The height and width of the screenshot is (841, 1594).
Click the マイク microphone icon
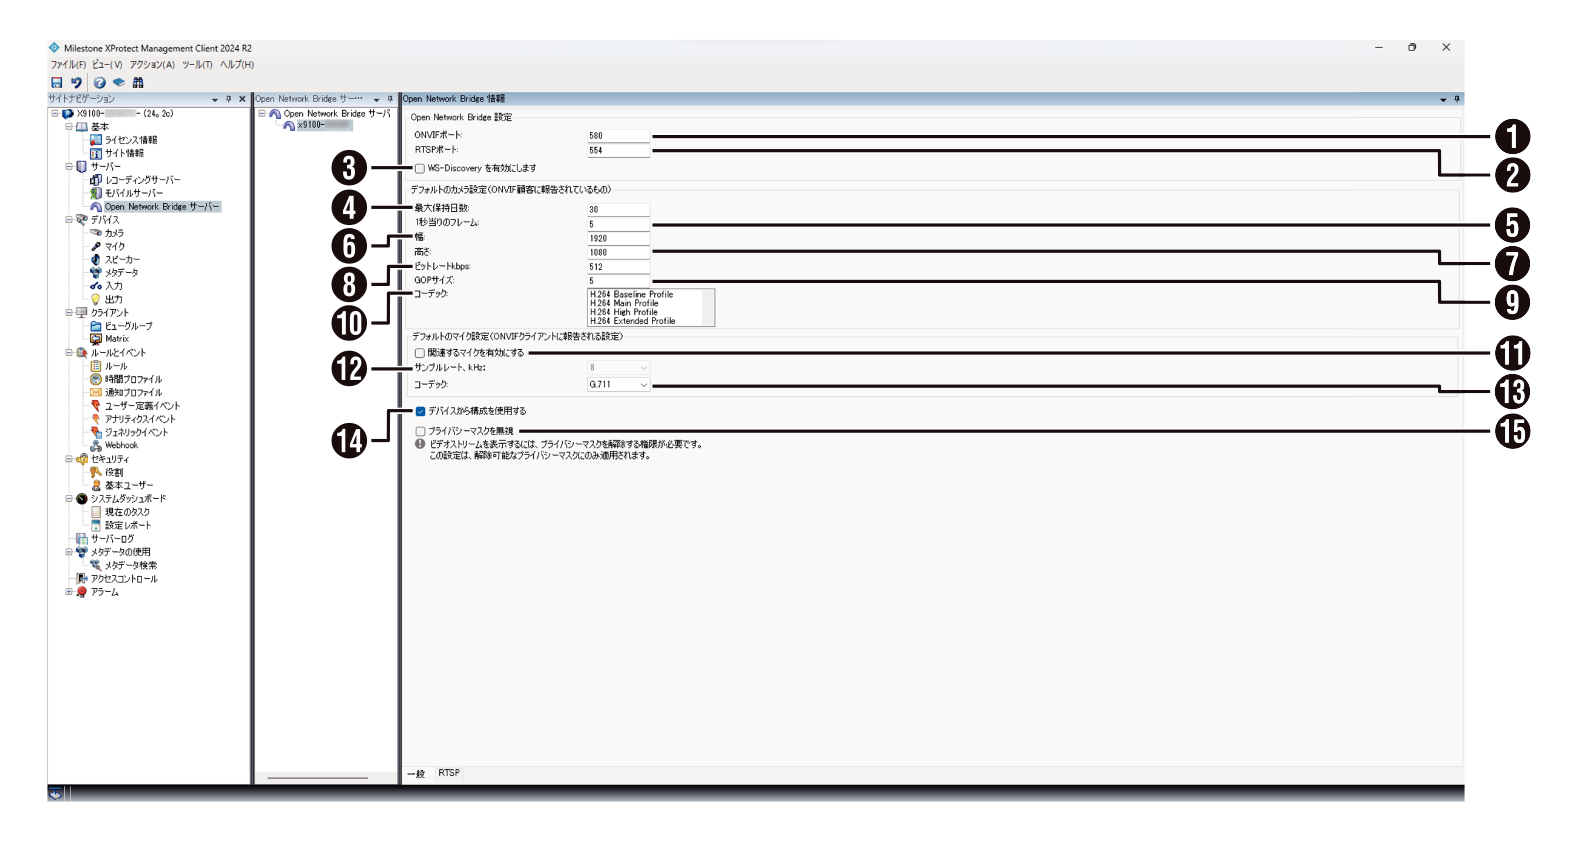(x=96, y=246)
